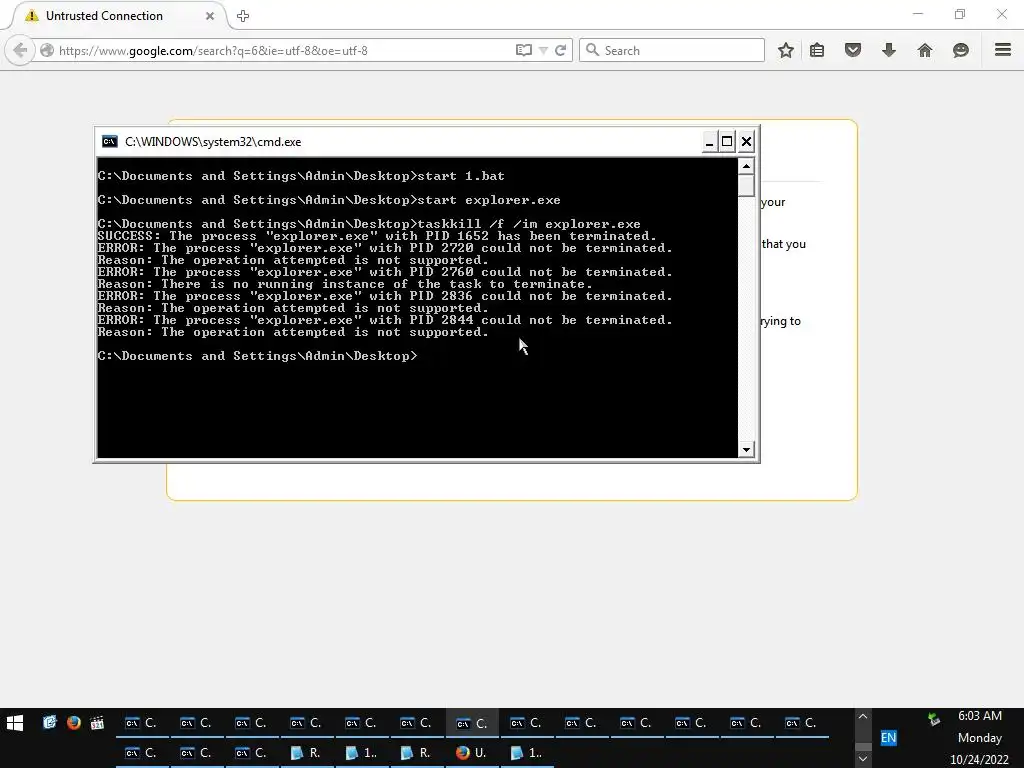
Task: Click the Pocket icon in the toolbar
Action: [x=853, y=50]
